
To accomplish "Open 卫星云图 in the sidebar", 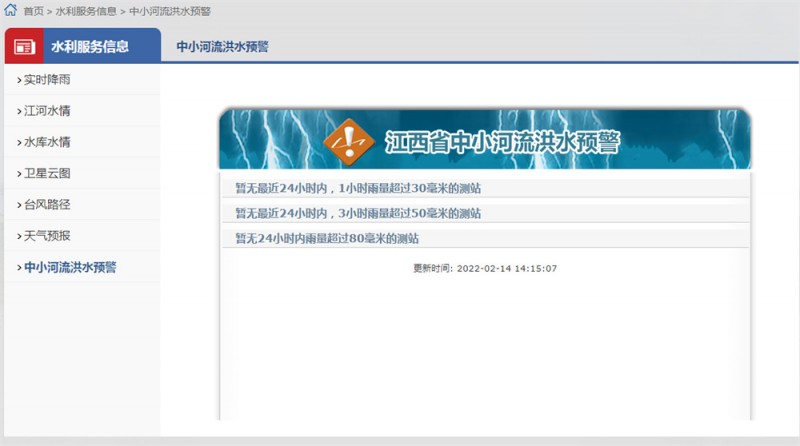I will point(47,173).
